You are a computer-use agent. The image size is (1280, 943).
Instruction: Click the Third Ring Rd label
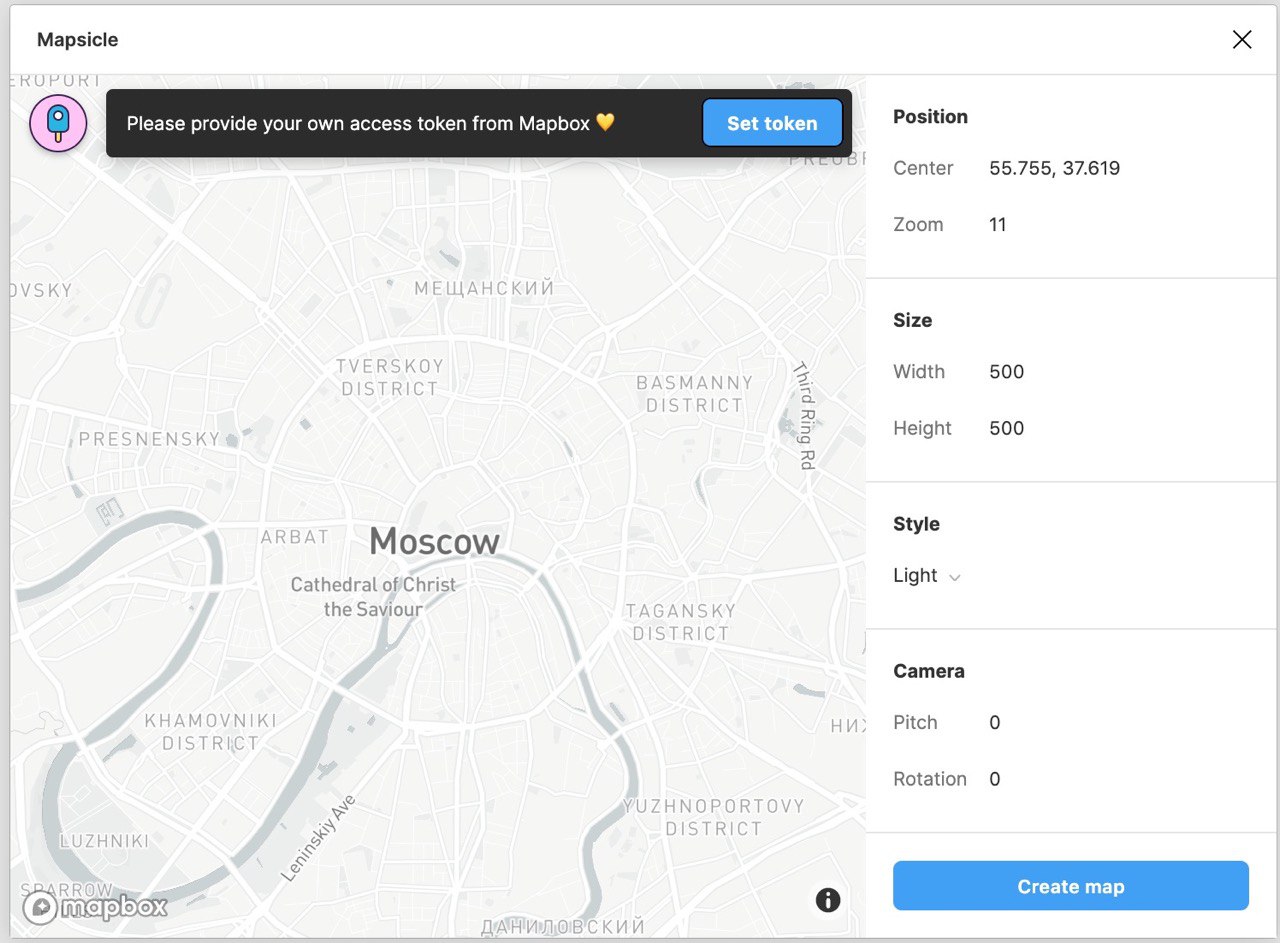pos(805,415)
